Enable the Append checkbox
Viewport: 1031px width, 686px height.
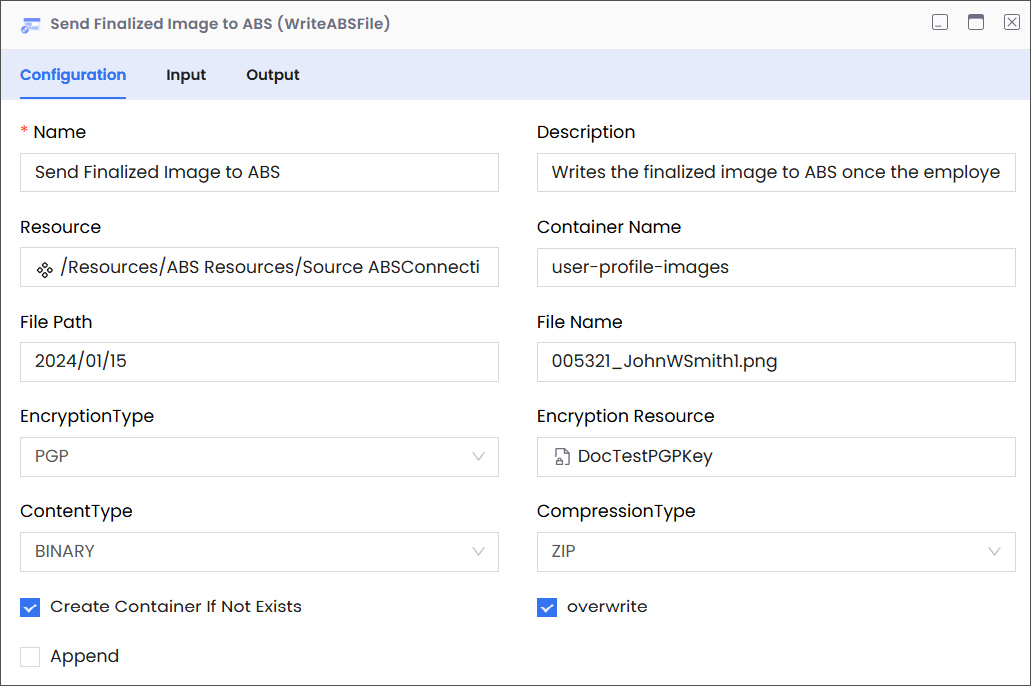click(x=30, y=657)
